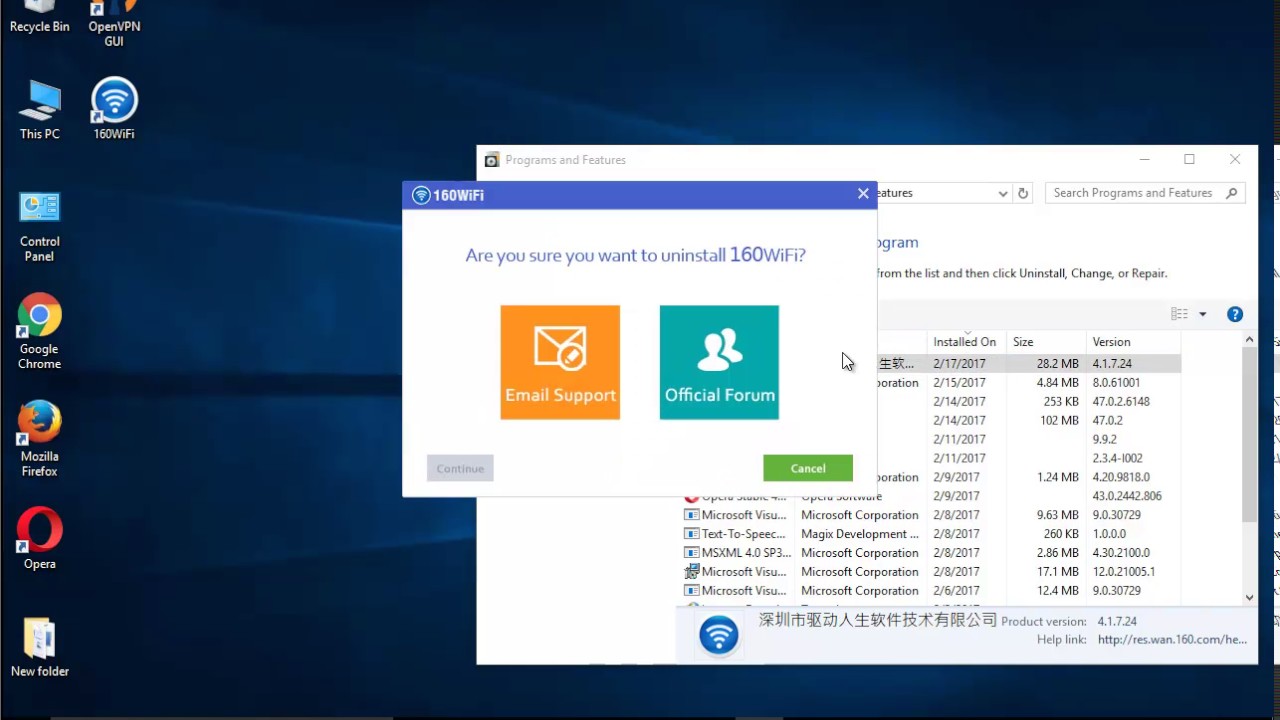This screenshot has height=720, width=1280.
Task: Click the programs list vertical scrollbar thumb
Action: point(1249,435)
